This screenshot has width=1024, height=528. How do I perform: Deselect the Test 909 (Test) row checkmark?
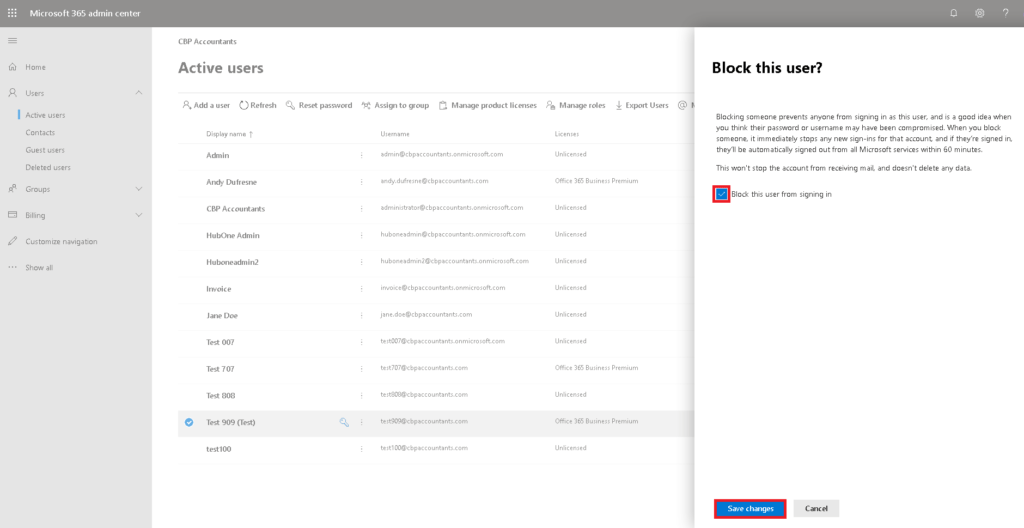[189, 422]
